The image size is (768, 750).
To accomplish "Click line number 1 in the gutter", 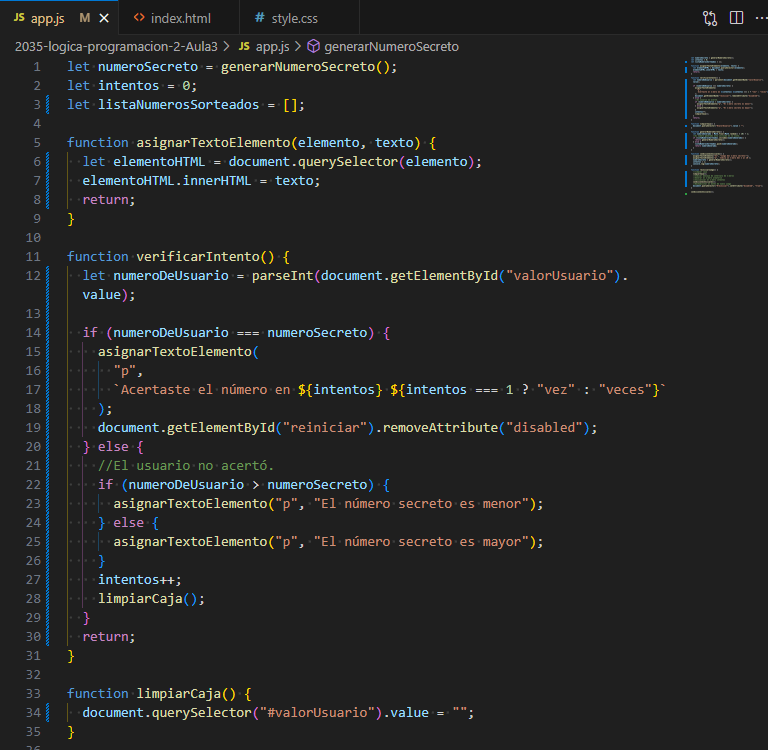I will pos(37,67).
